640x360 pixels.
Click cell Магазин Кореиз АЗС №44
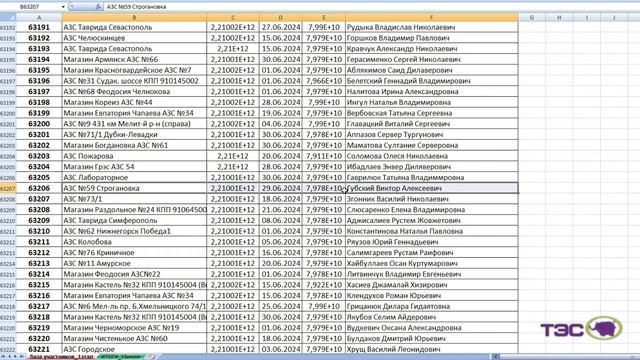(x=134, y=102)
